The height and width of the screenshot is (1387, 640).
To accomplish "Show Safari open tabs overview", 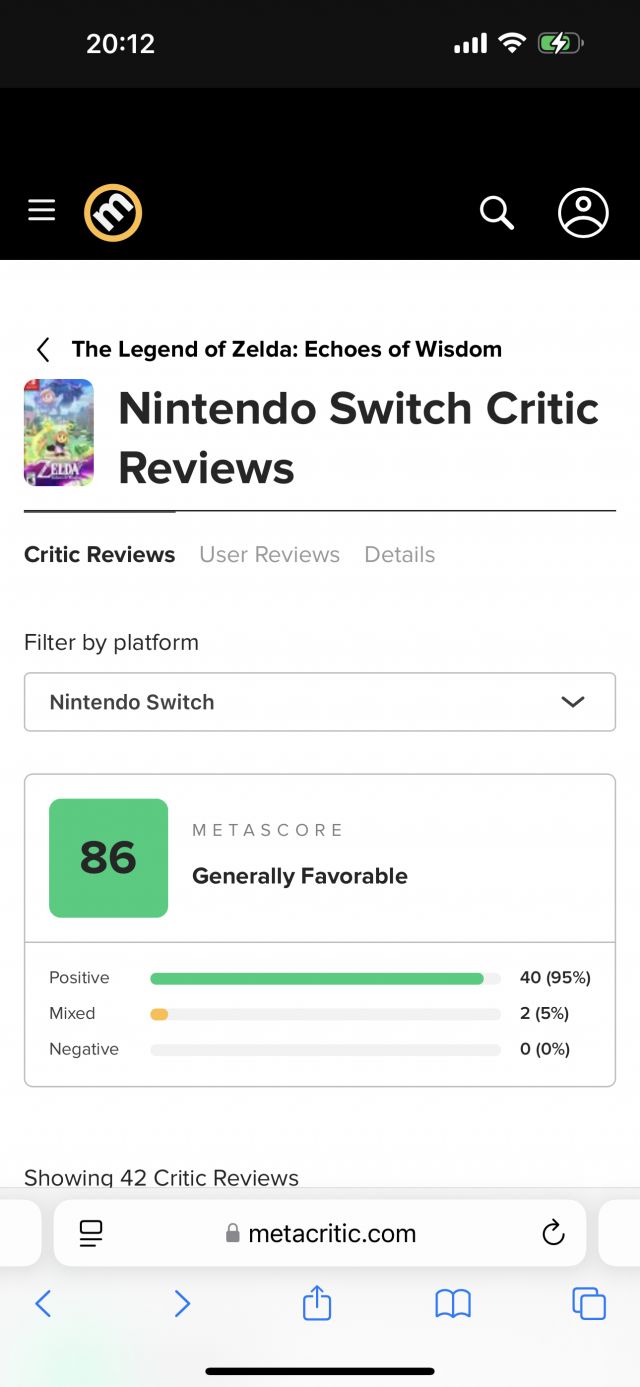I will (588, 1303).
